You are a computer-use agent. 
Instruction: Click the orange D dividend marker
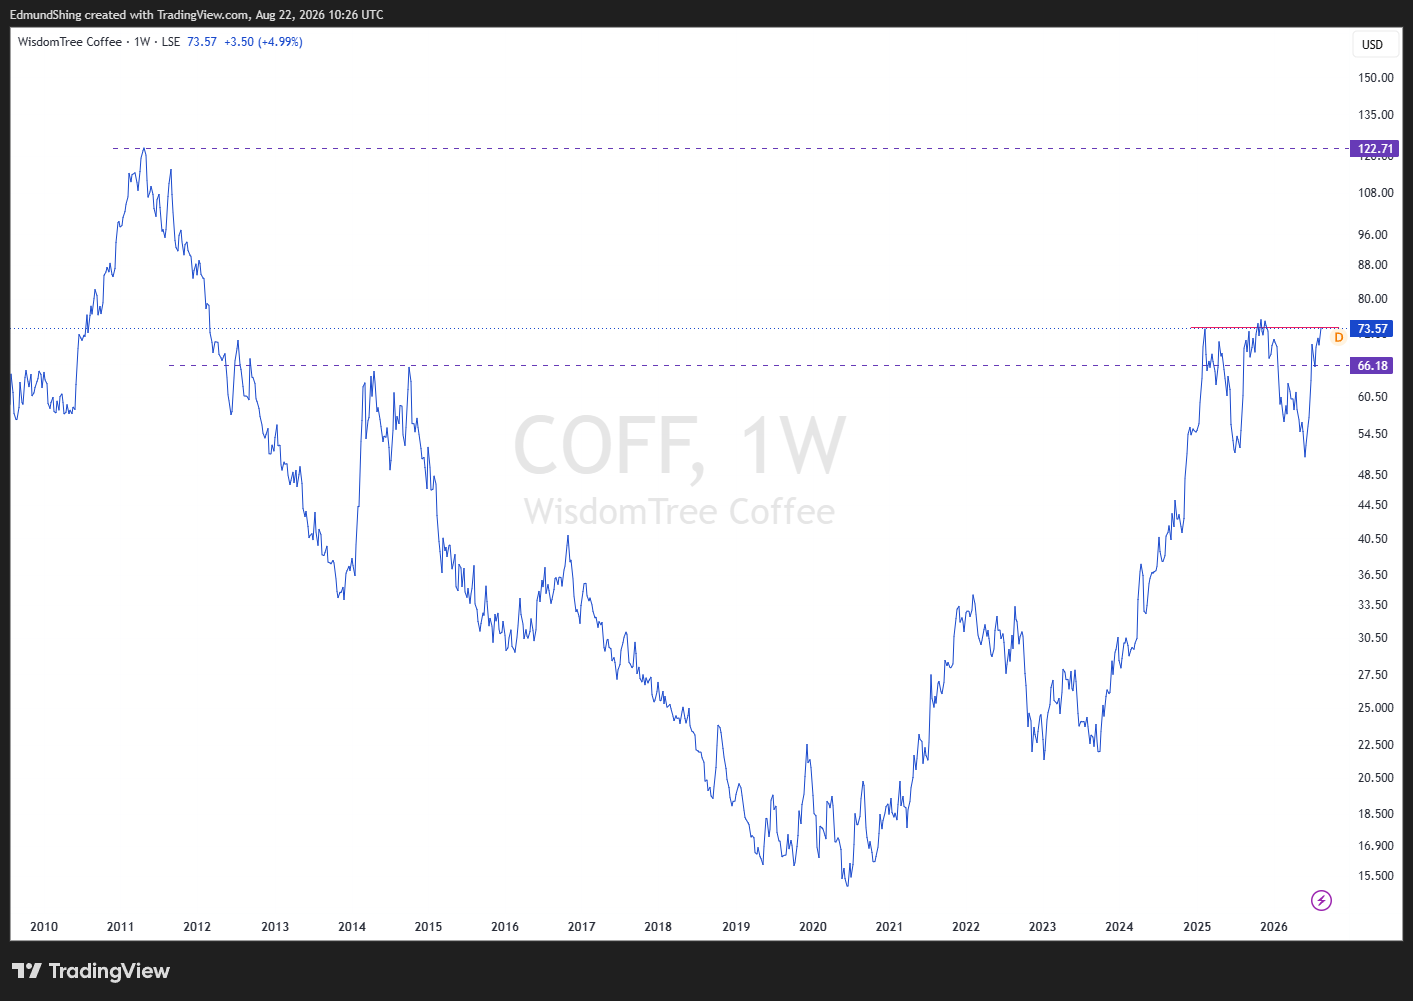click(1339, 338)
